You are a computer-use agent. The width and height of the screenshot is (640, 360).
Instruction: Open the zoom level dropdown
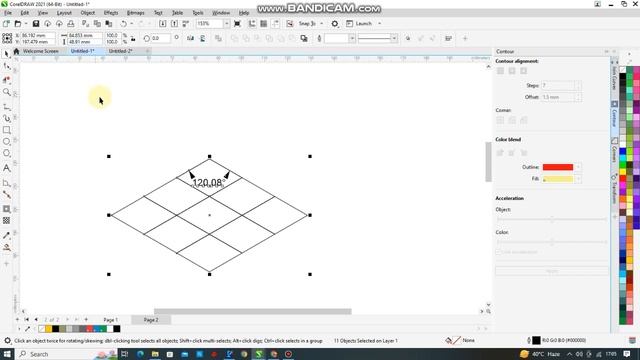(227, 24)
